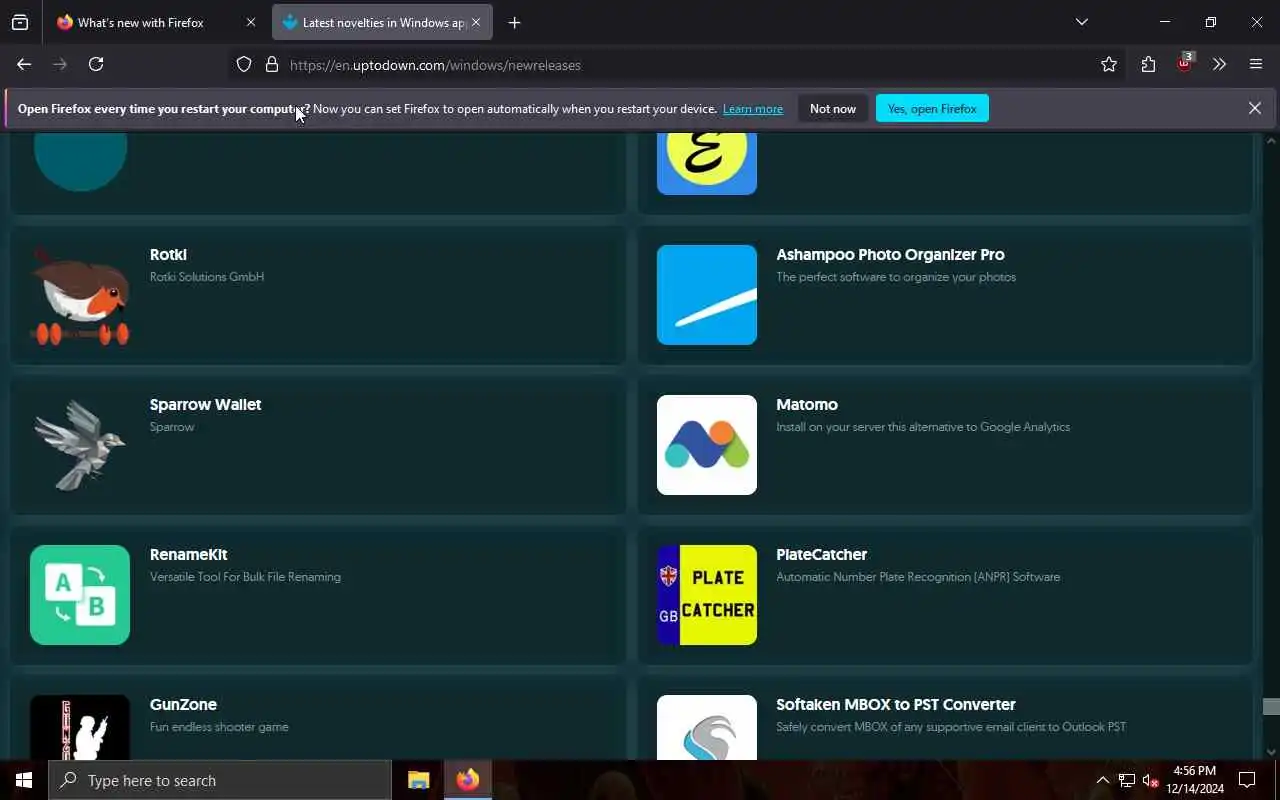Select Latest novelties in Windows tab

[x=383, y=22]
